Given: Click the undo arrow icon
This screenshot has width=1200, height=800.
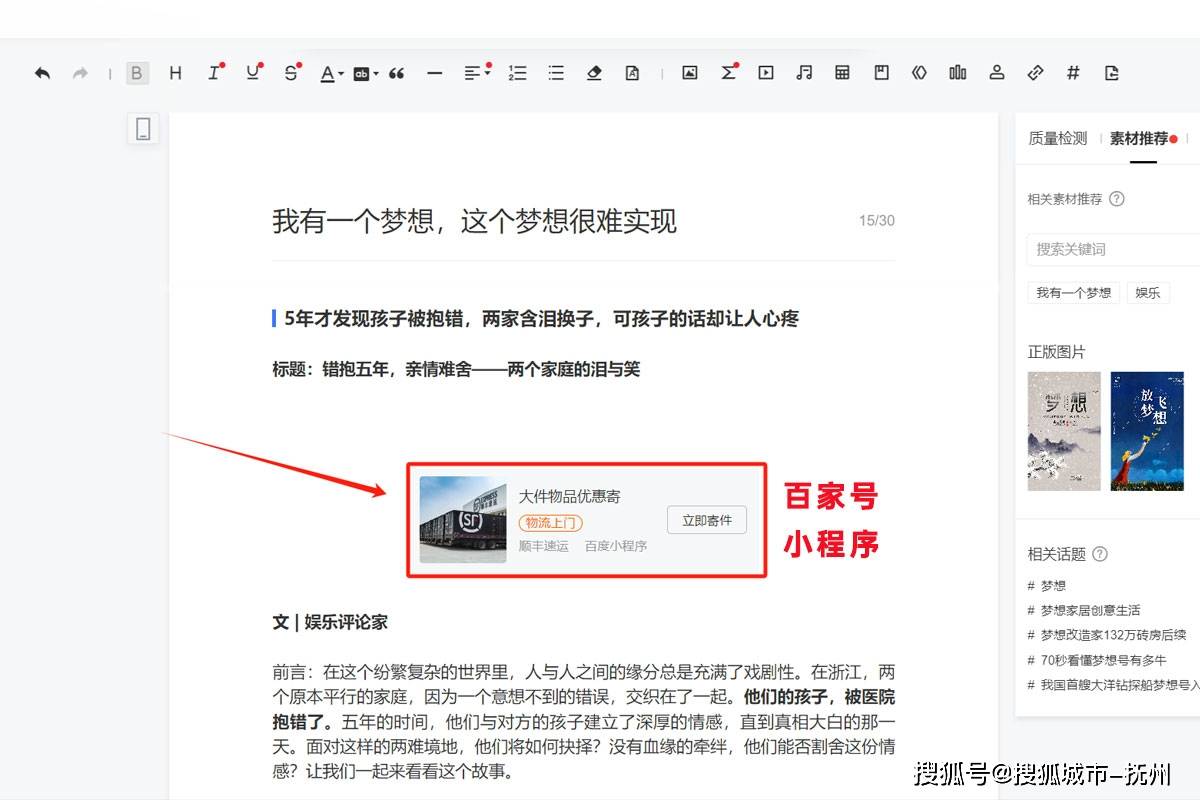Looking at the screenshot, I should click(42, 73).
